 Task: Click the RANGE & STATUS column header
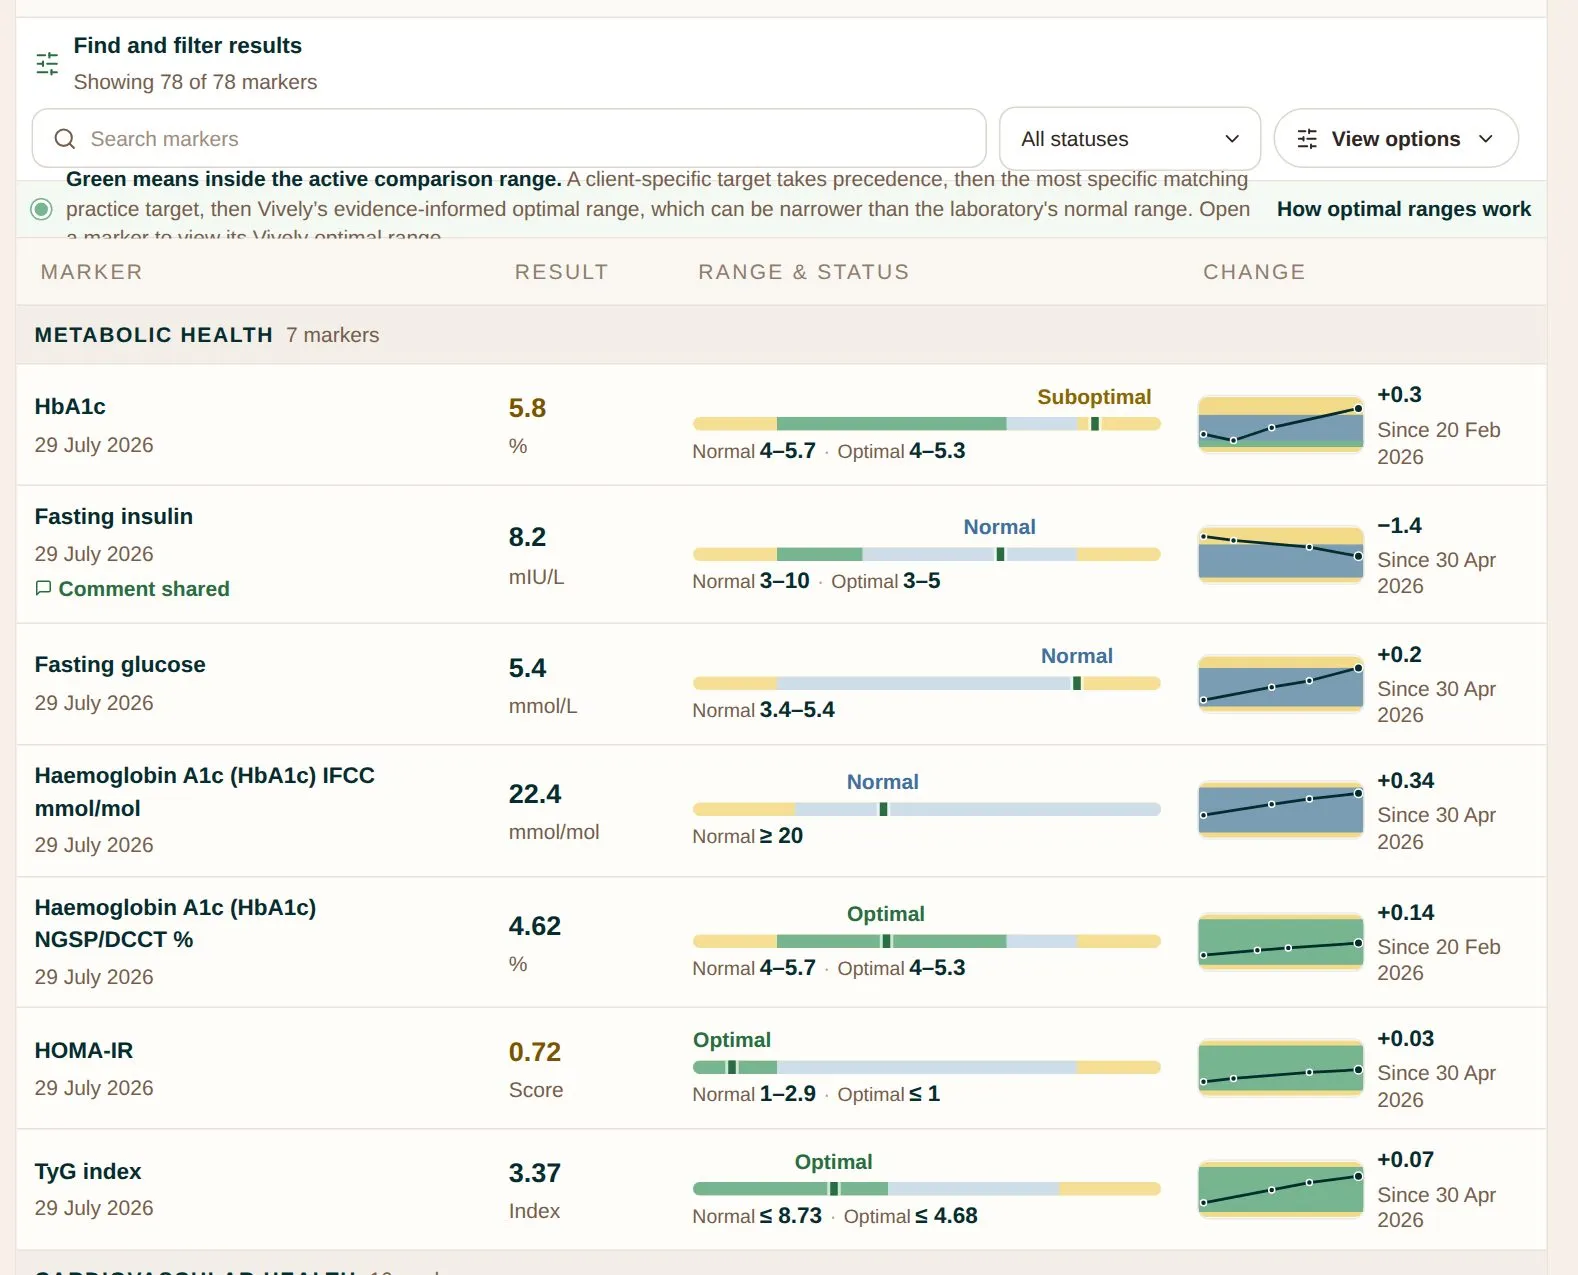click(804, 272)
